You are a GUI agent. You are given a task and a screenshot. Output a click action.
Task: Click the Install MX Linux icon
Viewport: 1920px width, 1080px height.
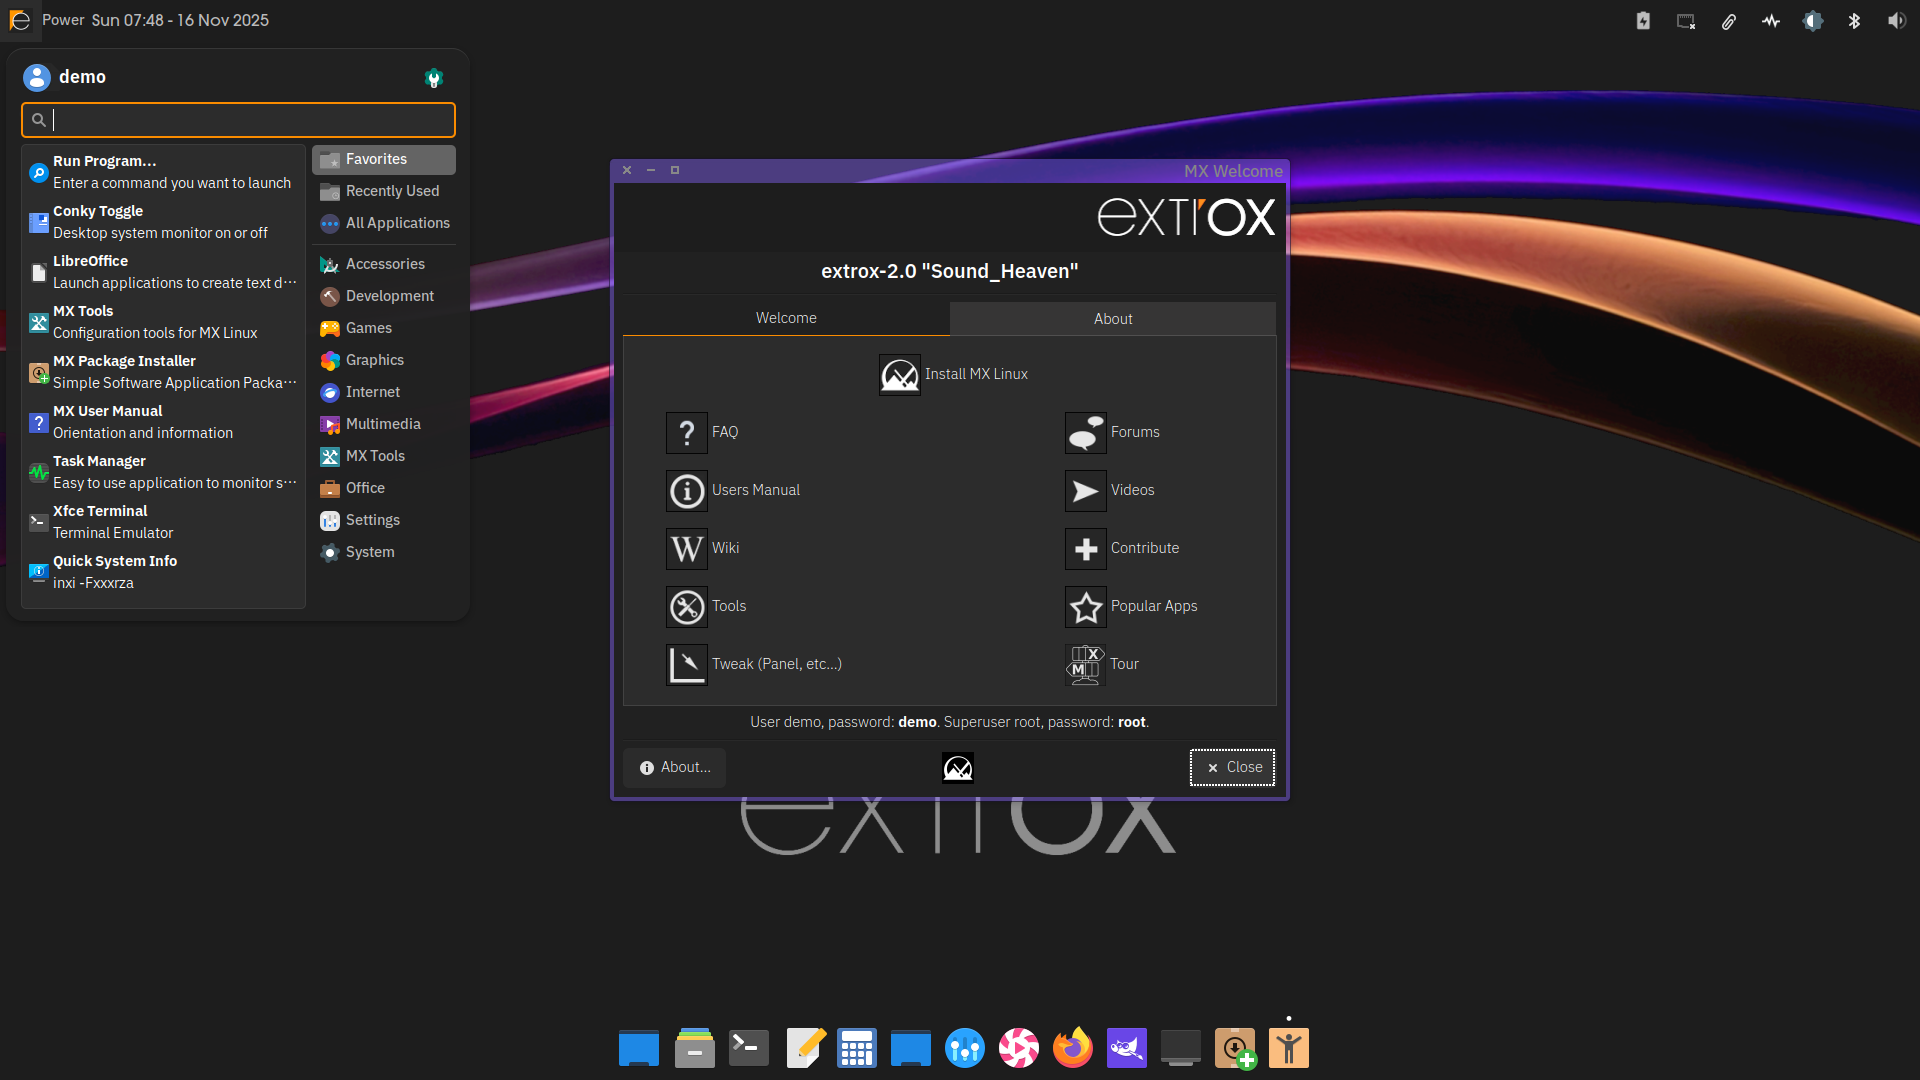click(899, 375)
